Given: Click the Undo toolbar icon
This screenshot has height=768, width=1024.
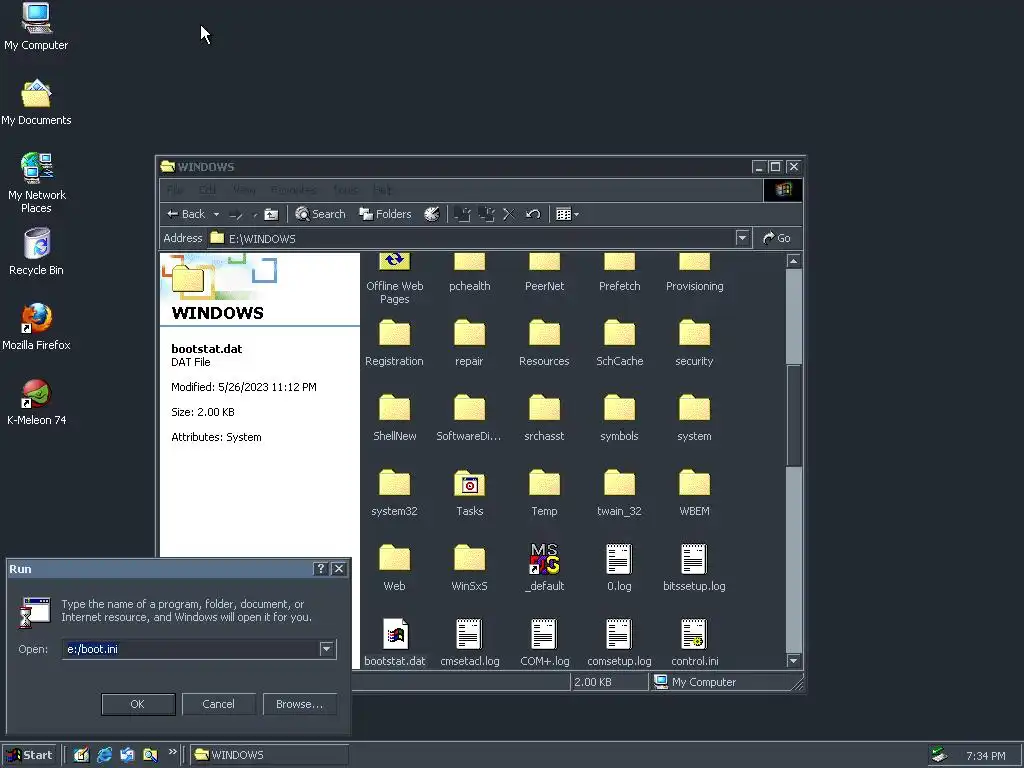Looking at the screenshot, I should click(x=533, y=214).
